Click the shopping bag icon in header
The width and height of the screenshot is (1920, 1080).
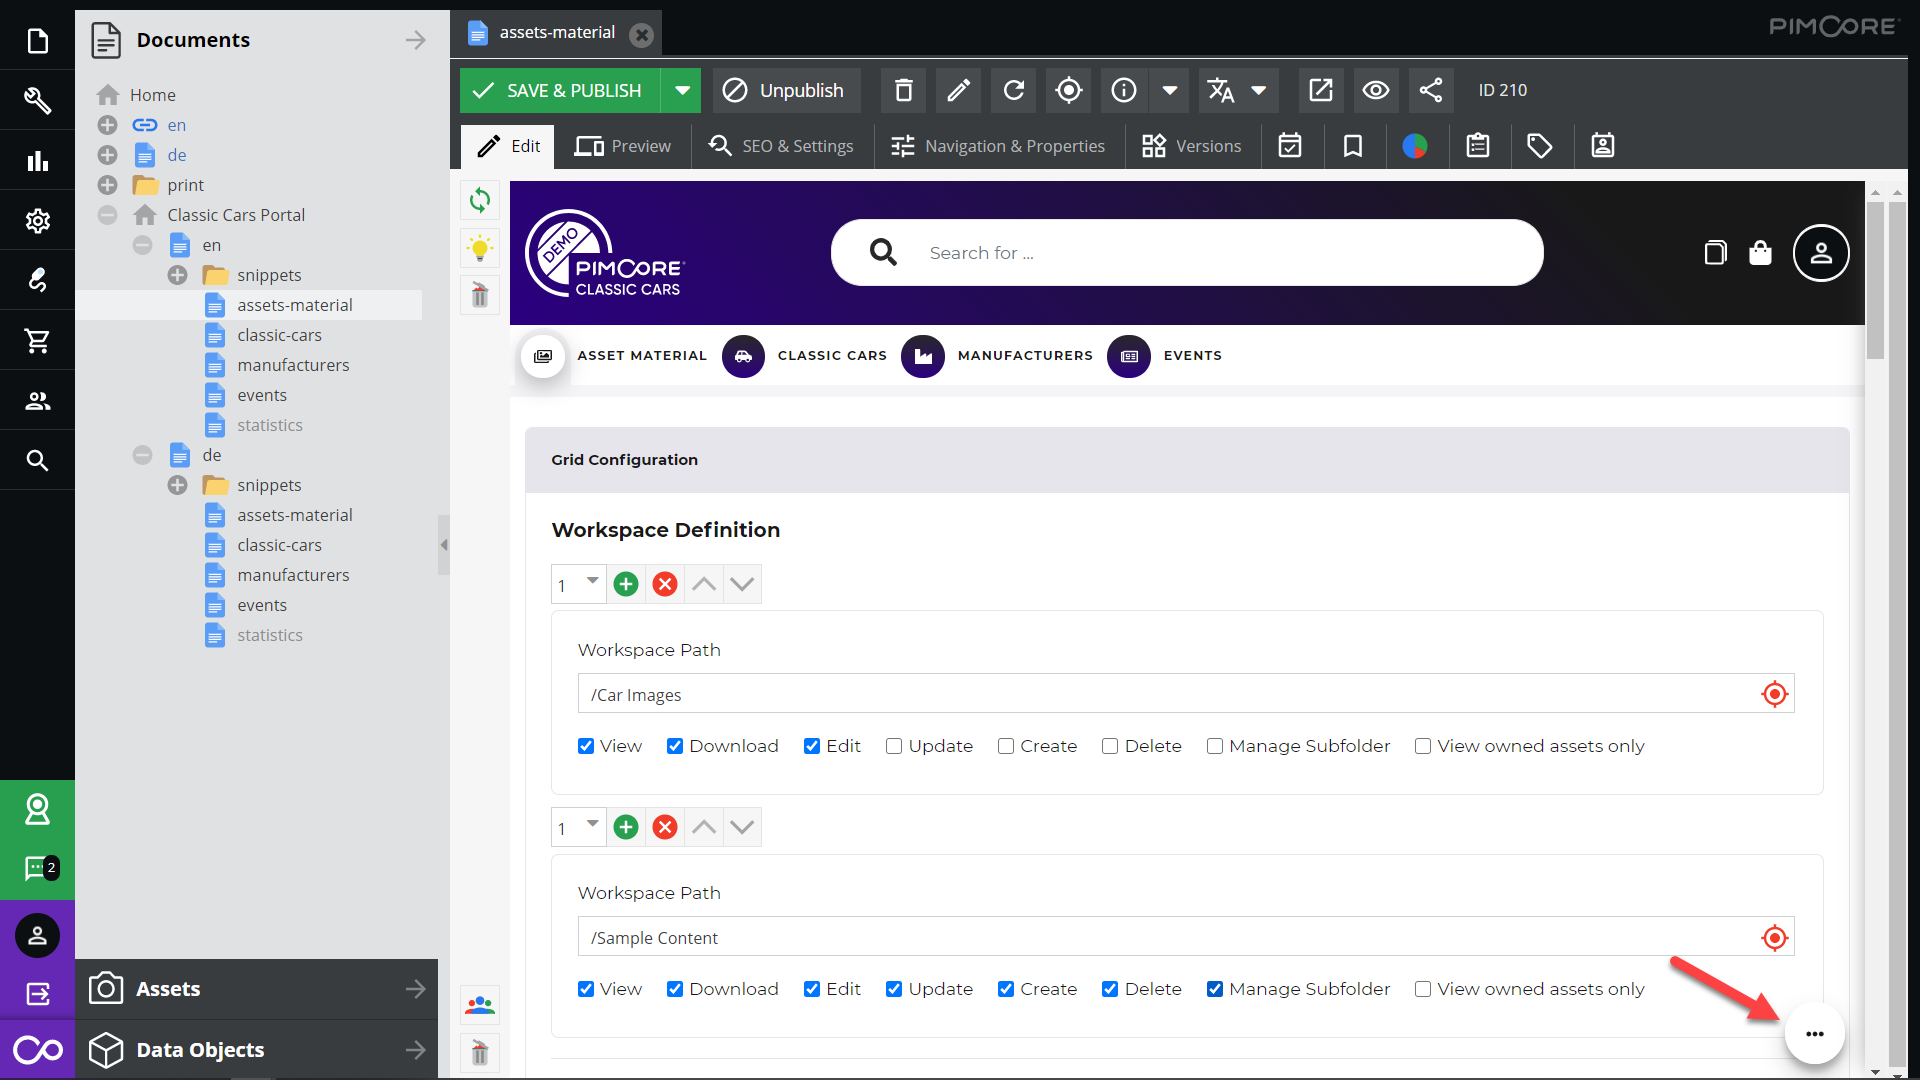point(1760,253)
